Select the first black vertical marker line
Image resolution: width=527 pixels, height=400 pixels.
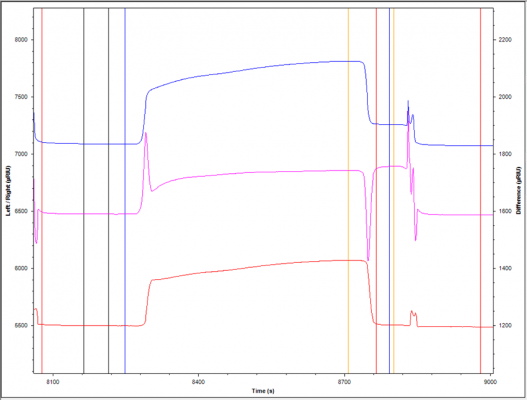84,191
